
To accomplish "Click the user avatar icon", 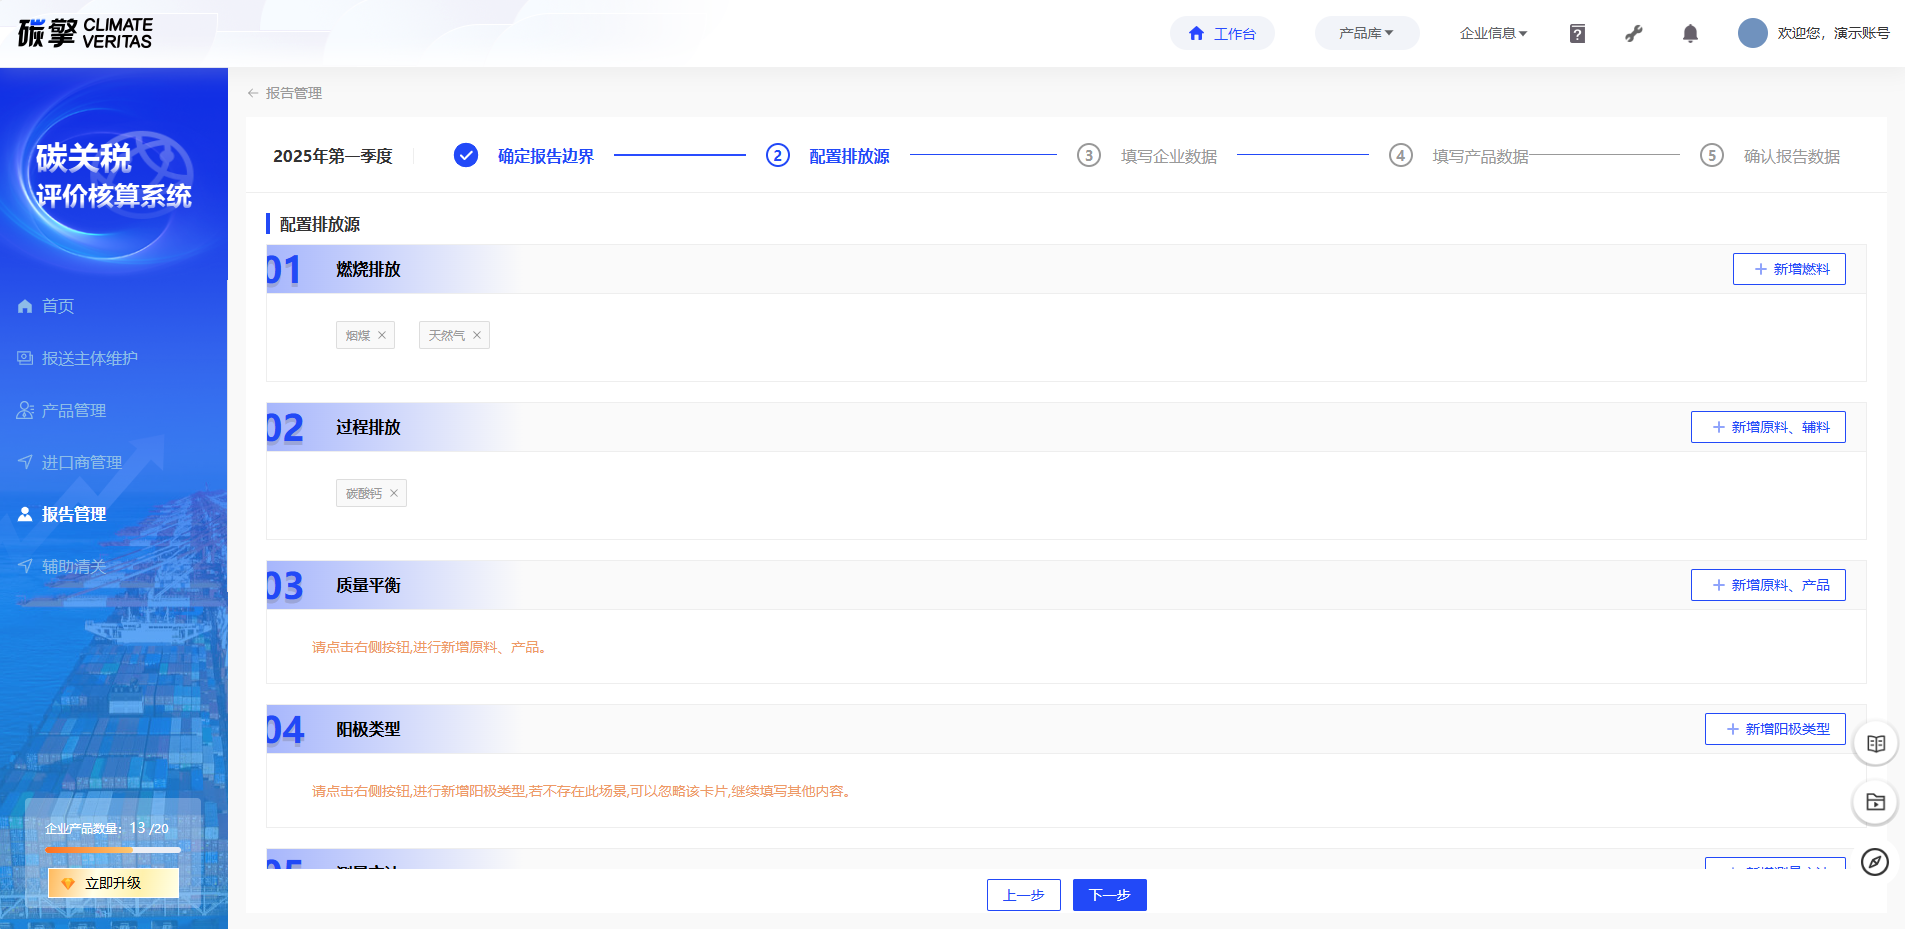I will pos(1752,33).
